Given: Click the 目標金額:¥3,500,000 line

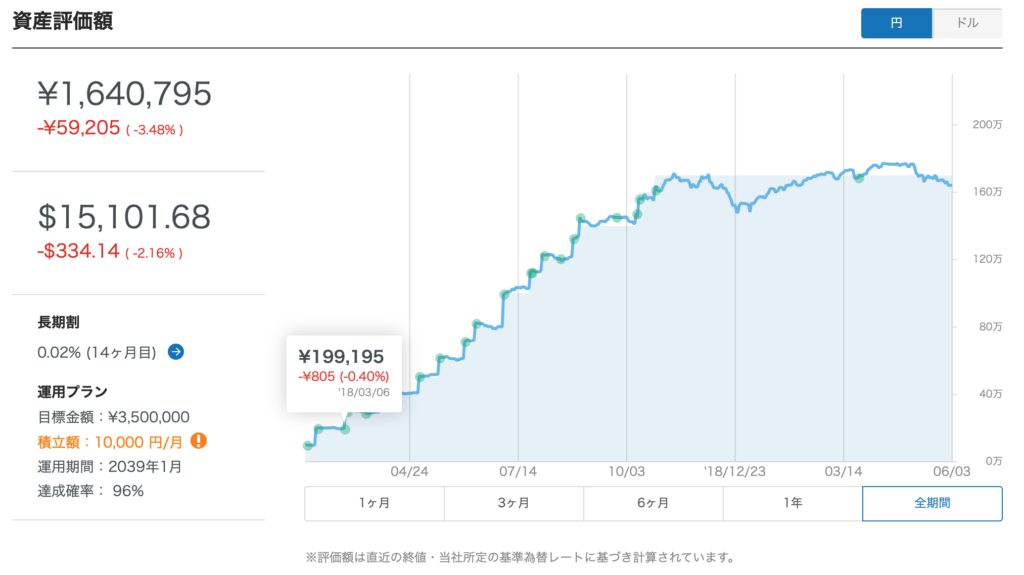Looking at the screenshot, I should click(113, 417).
